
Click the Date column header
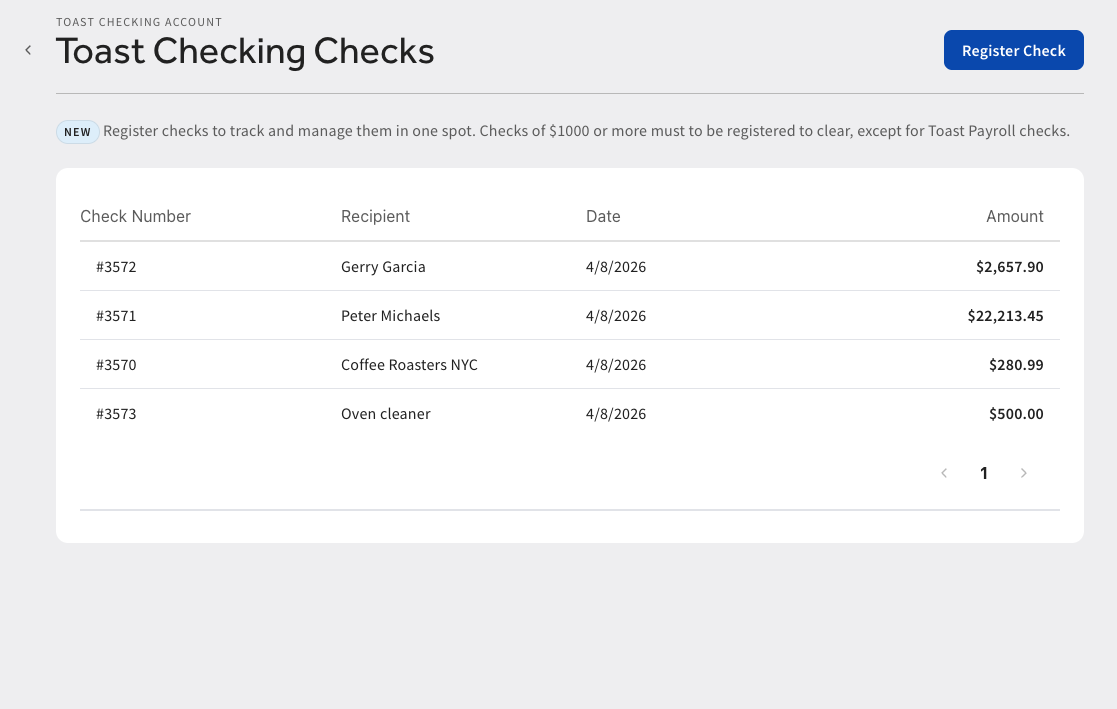pos(603,217)
